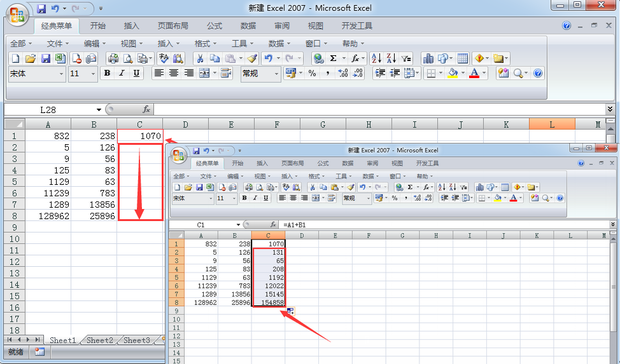Click the Sort Ascending A-Z icon in the larger window

point(376,58)
